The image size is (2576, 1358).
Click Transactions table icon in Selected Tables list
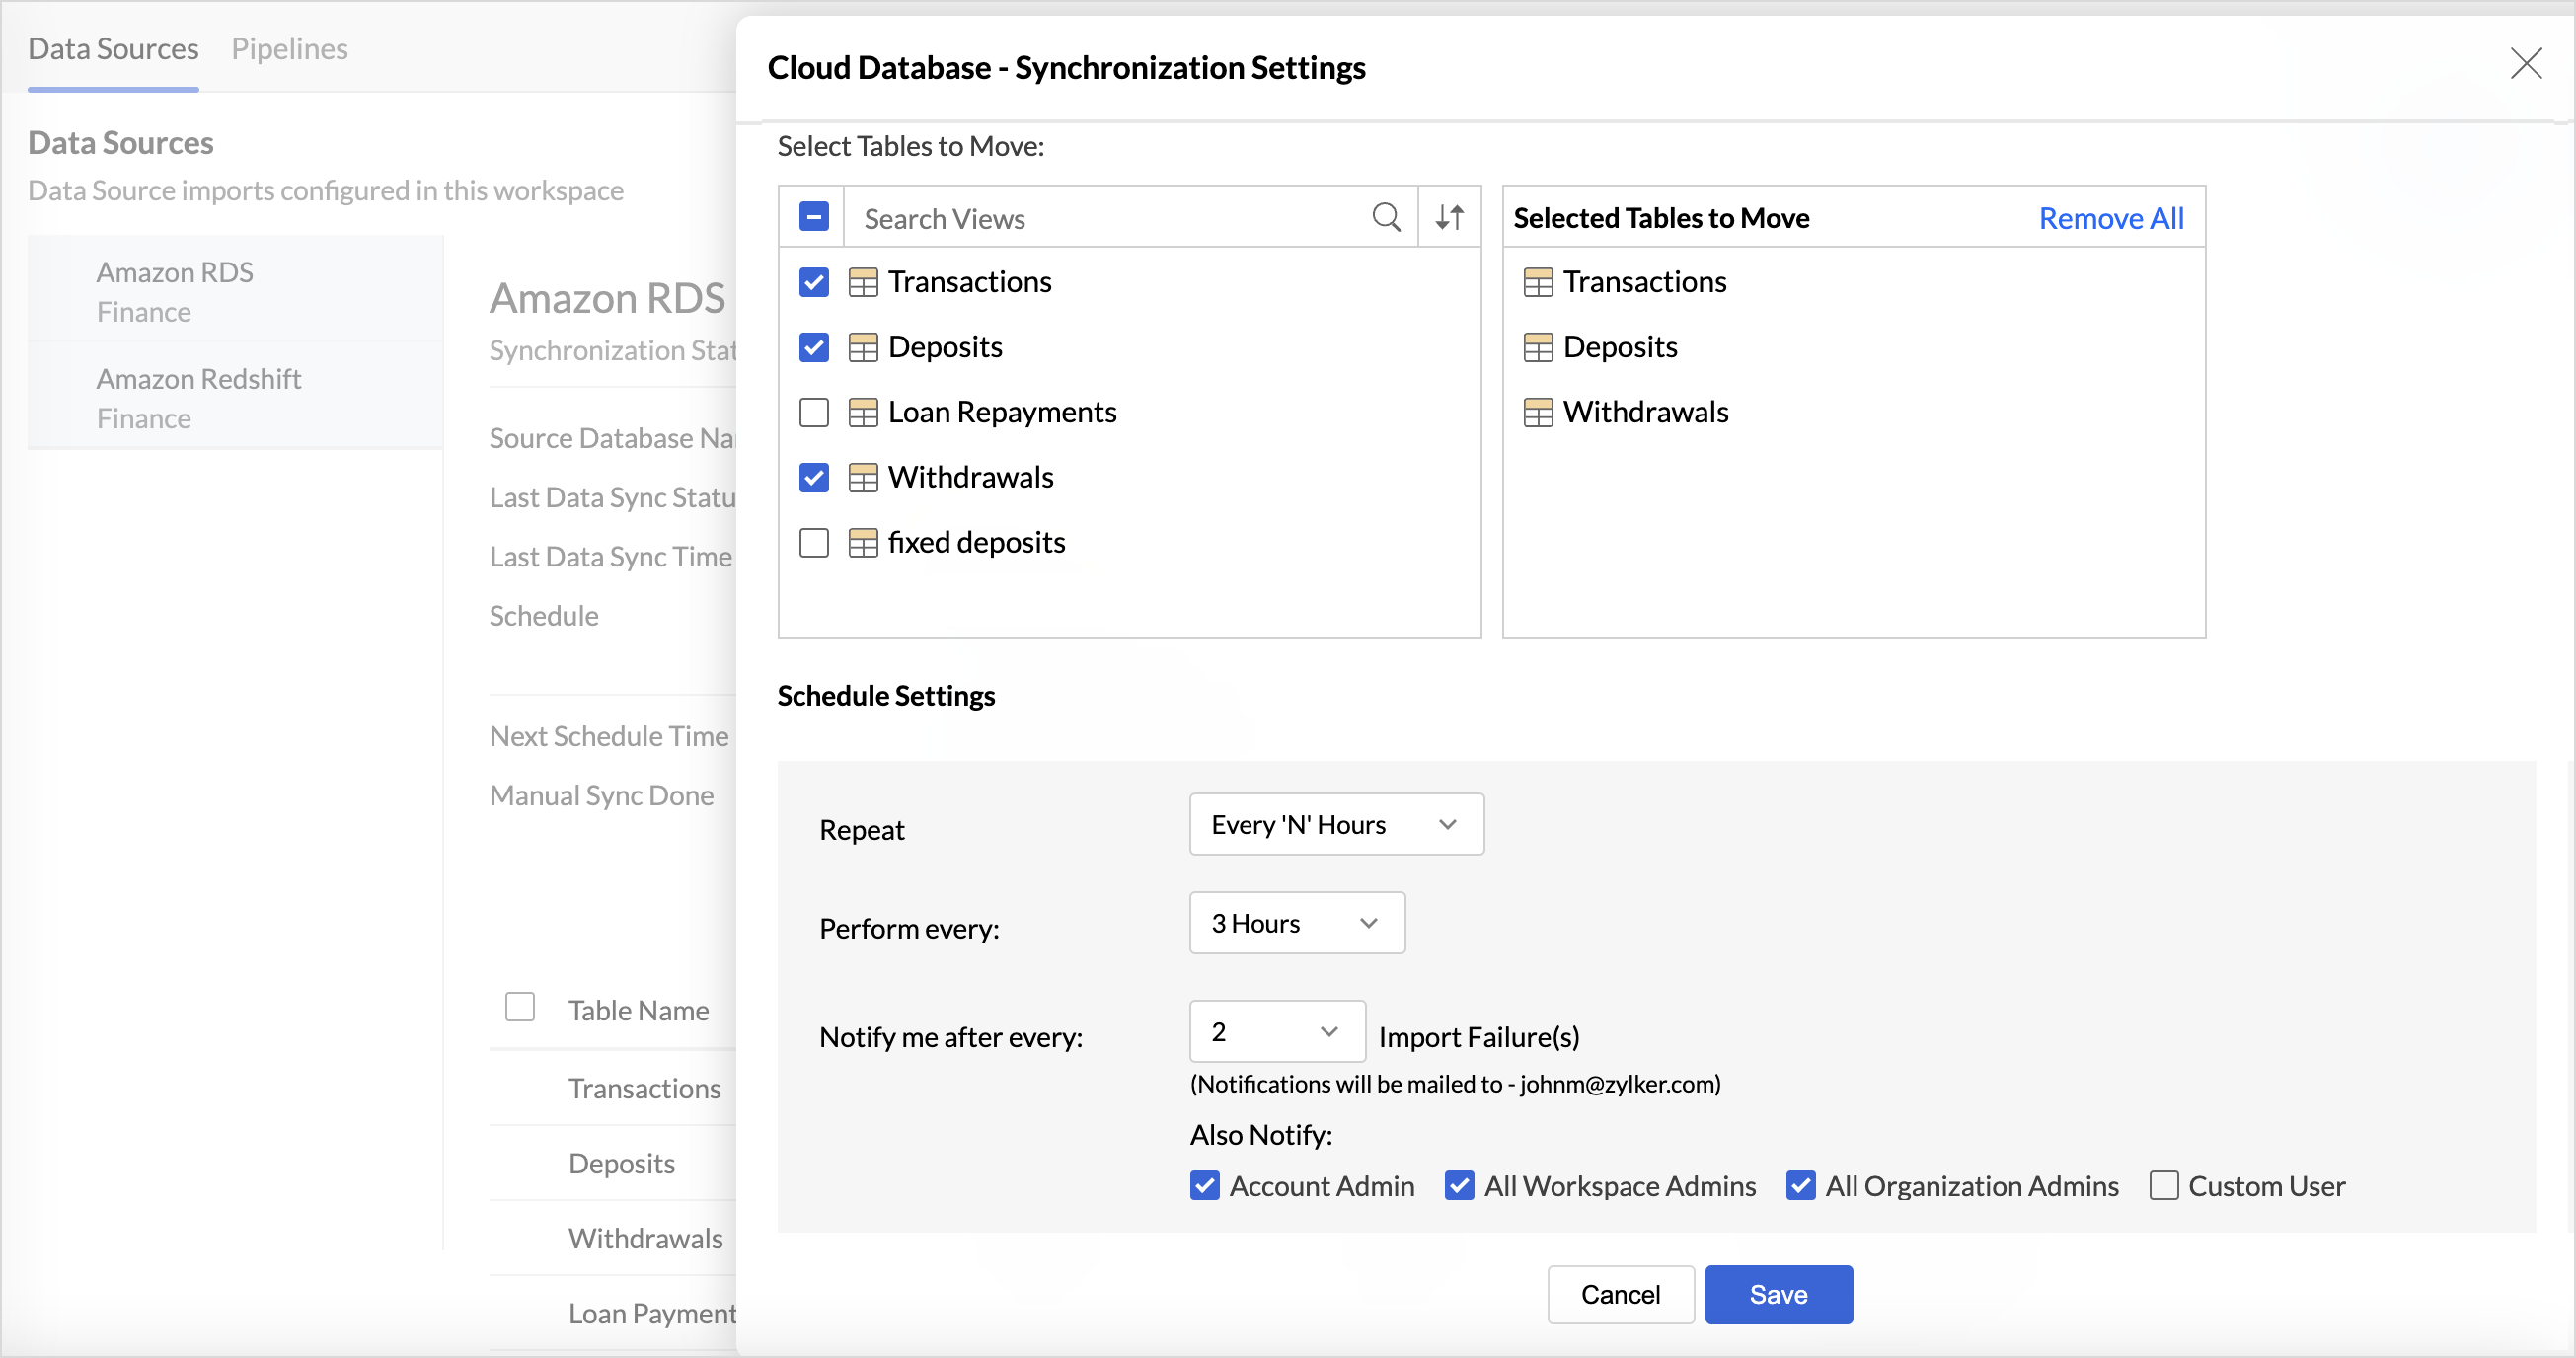pyautogui.click(x=1537, y=282)
